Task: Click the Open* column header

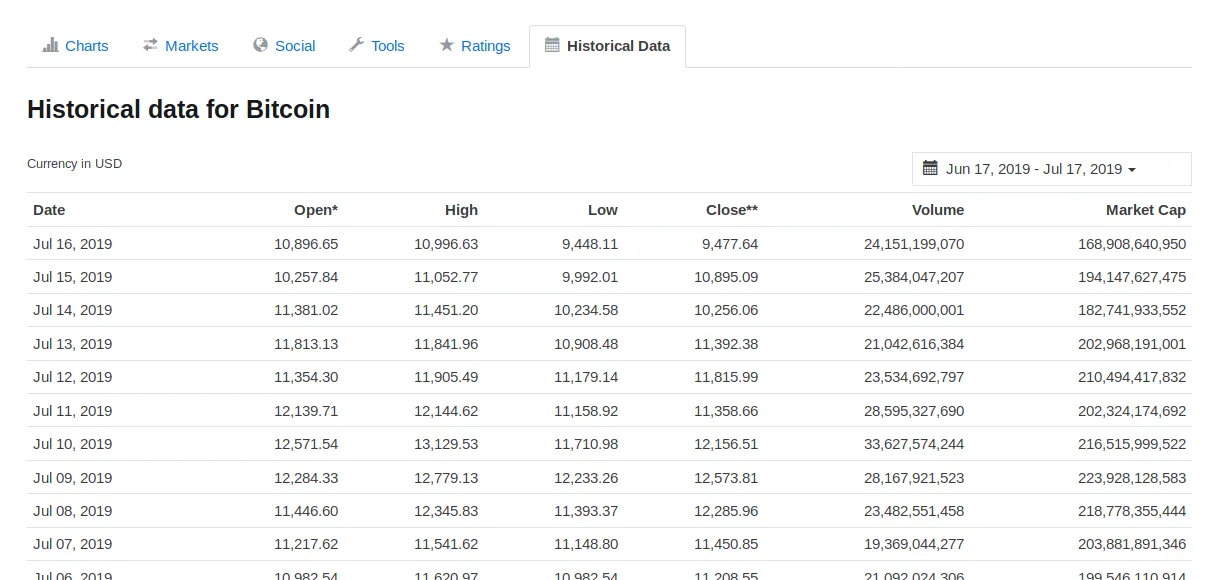Action: [x=316, y=210]
